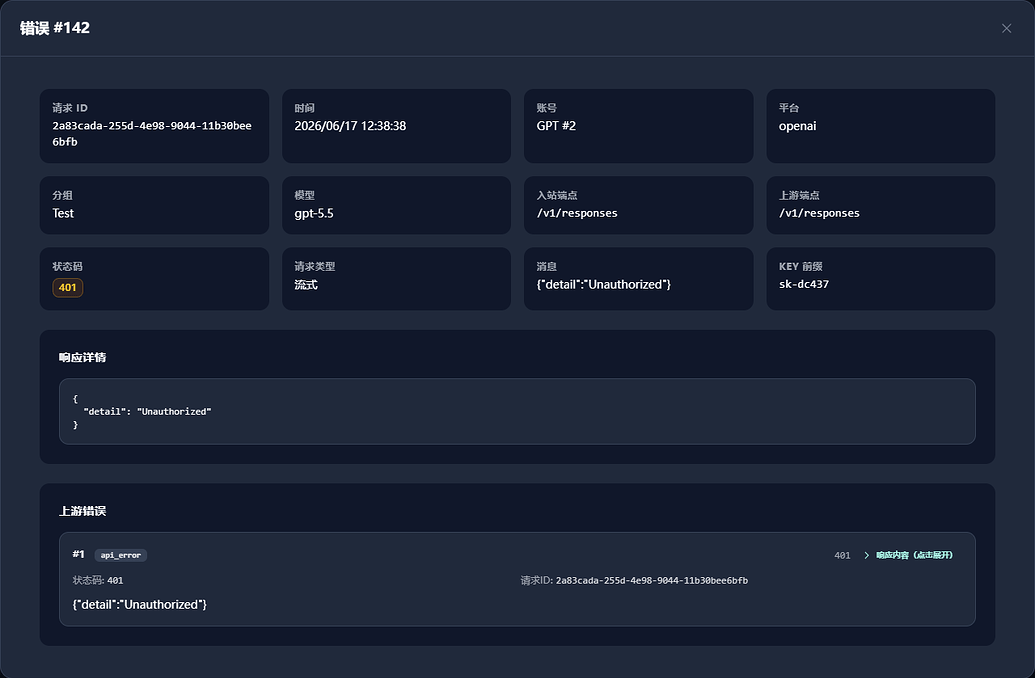Click the 错误 #142 dialog title
1035x678 pixels.
click(x=55, y=28)
